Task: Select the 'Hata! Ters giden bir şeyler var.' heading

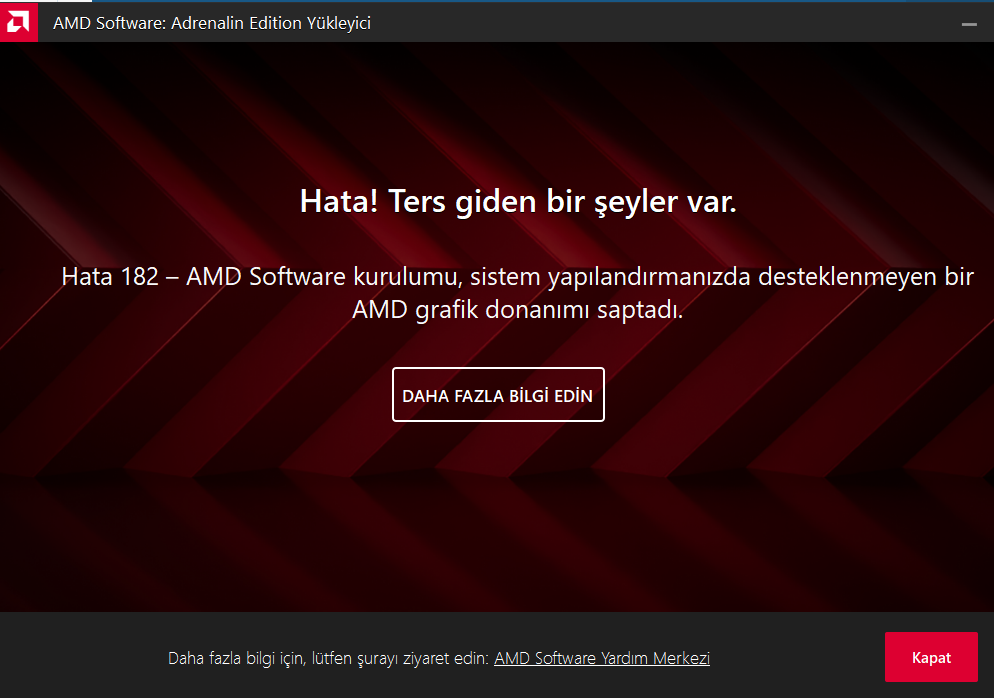Action: (518, 201)
